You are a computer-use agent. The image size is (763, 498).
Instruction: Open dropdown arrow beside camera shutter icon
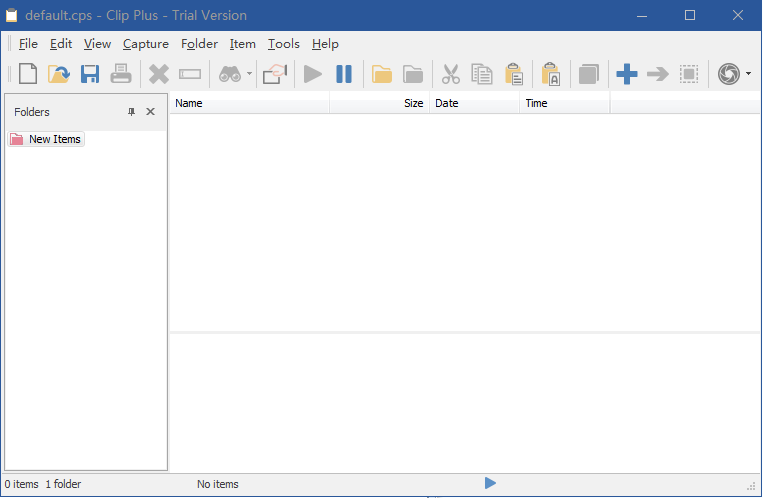748,74
